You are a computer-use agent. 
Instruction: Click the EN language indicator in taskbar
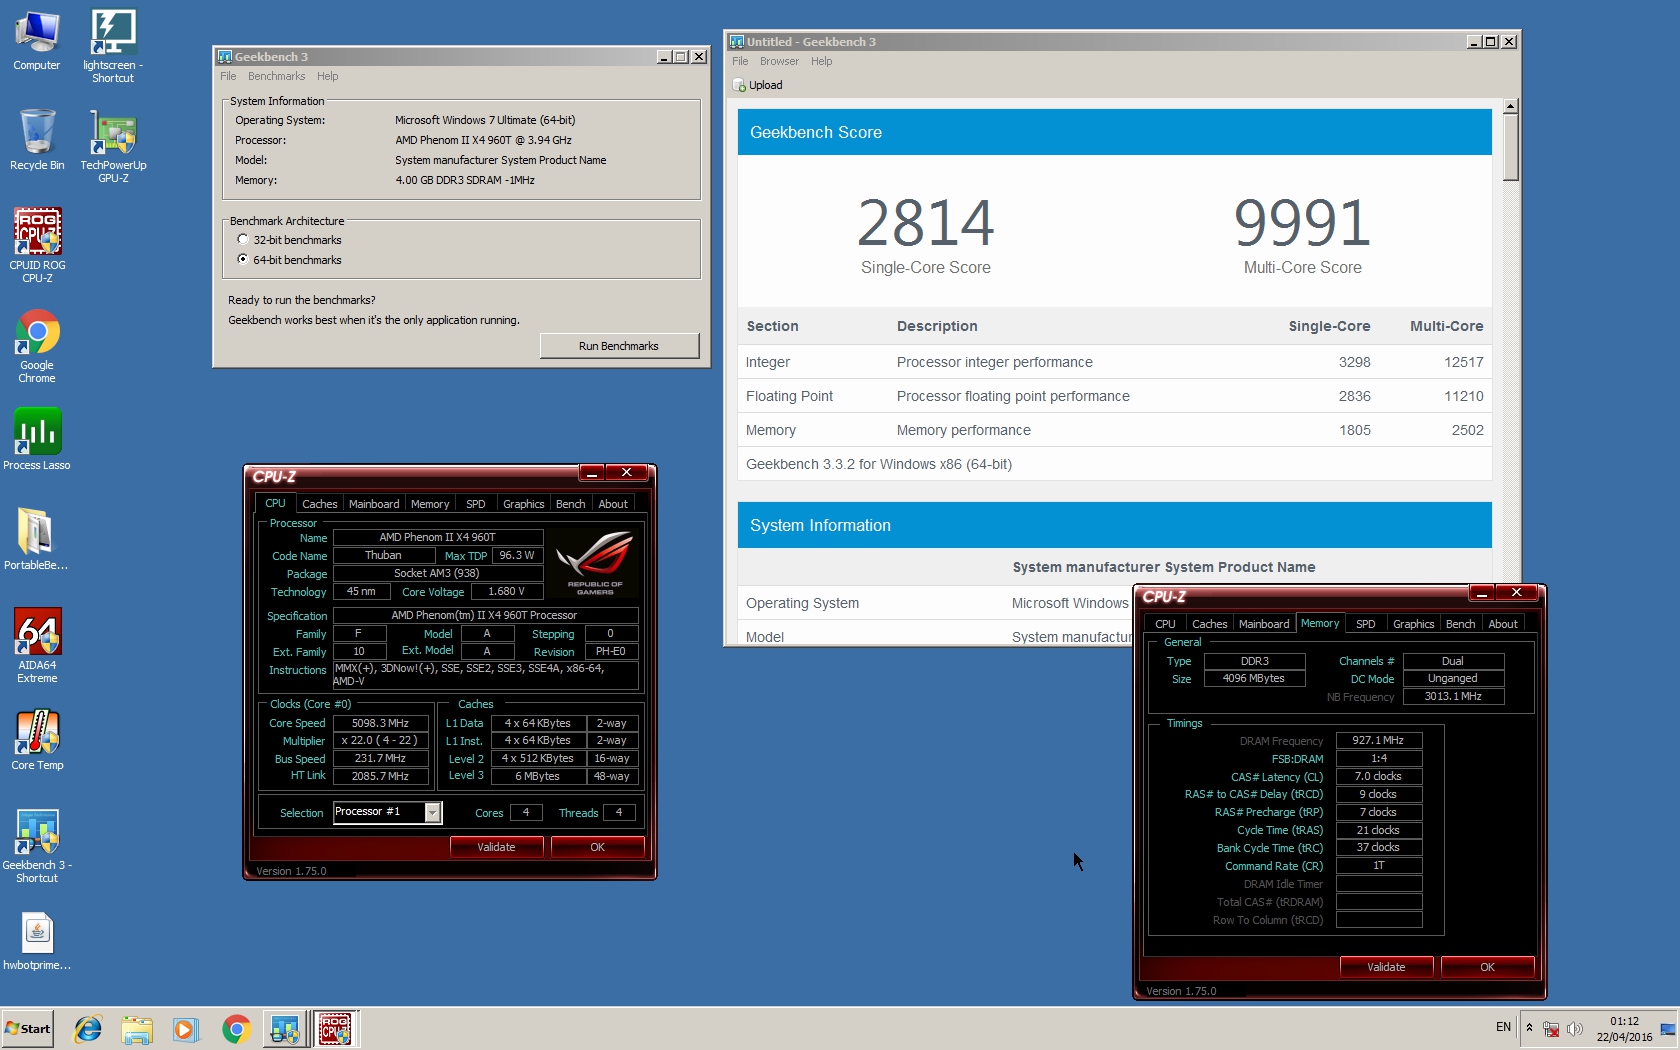pos(1503,1027)
